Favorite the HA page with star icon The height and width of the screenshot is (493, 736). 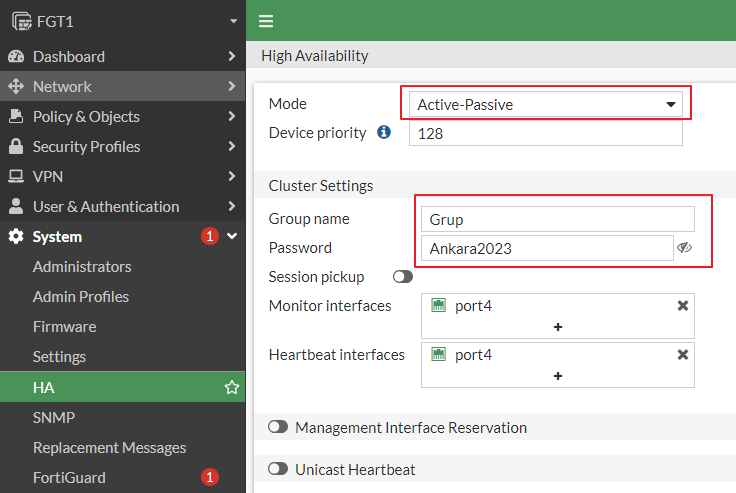[x=231, y=387]
